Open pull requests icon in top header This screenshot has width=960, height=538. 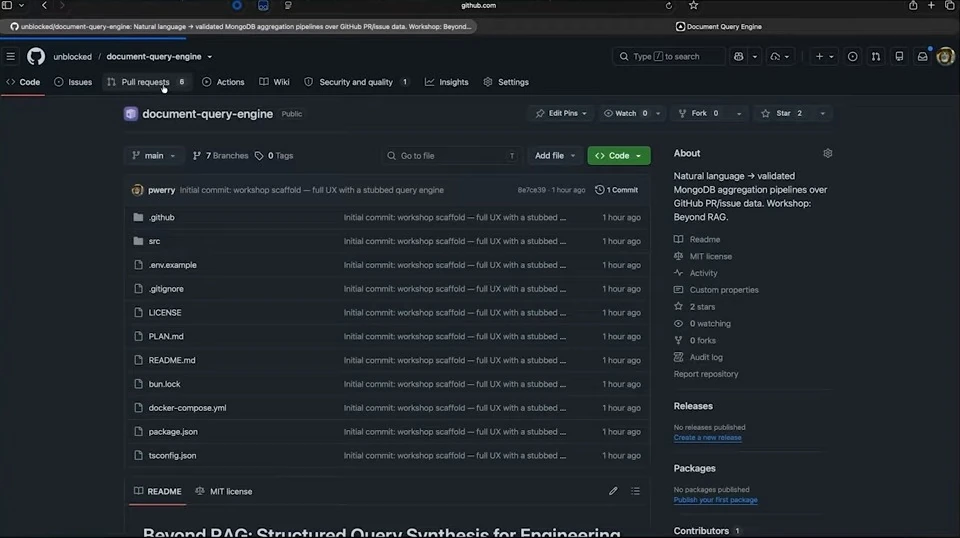(x=876, y=56)
